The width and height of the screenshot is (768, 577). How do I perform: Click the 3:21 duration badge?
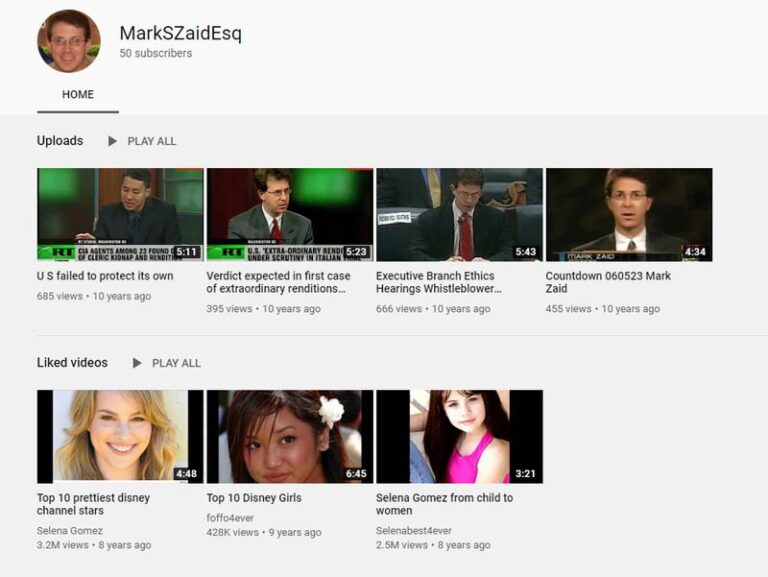pyautogui.click(x=526, y=474)
